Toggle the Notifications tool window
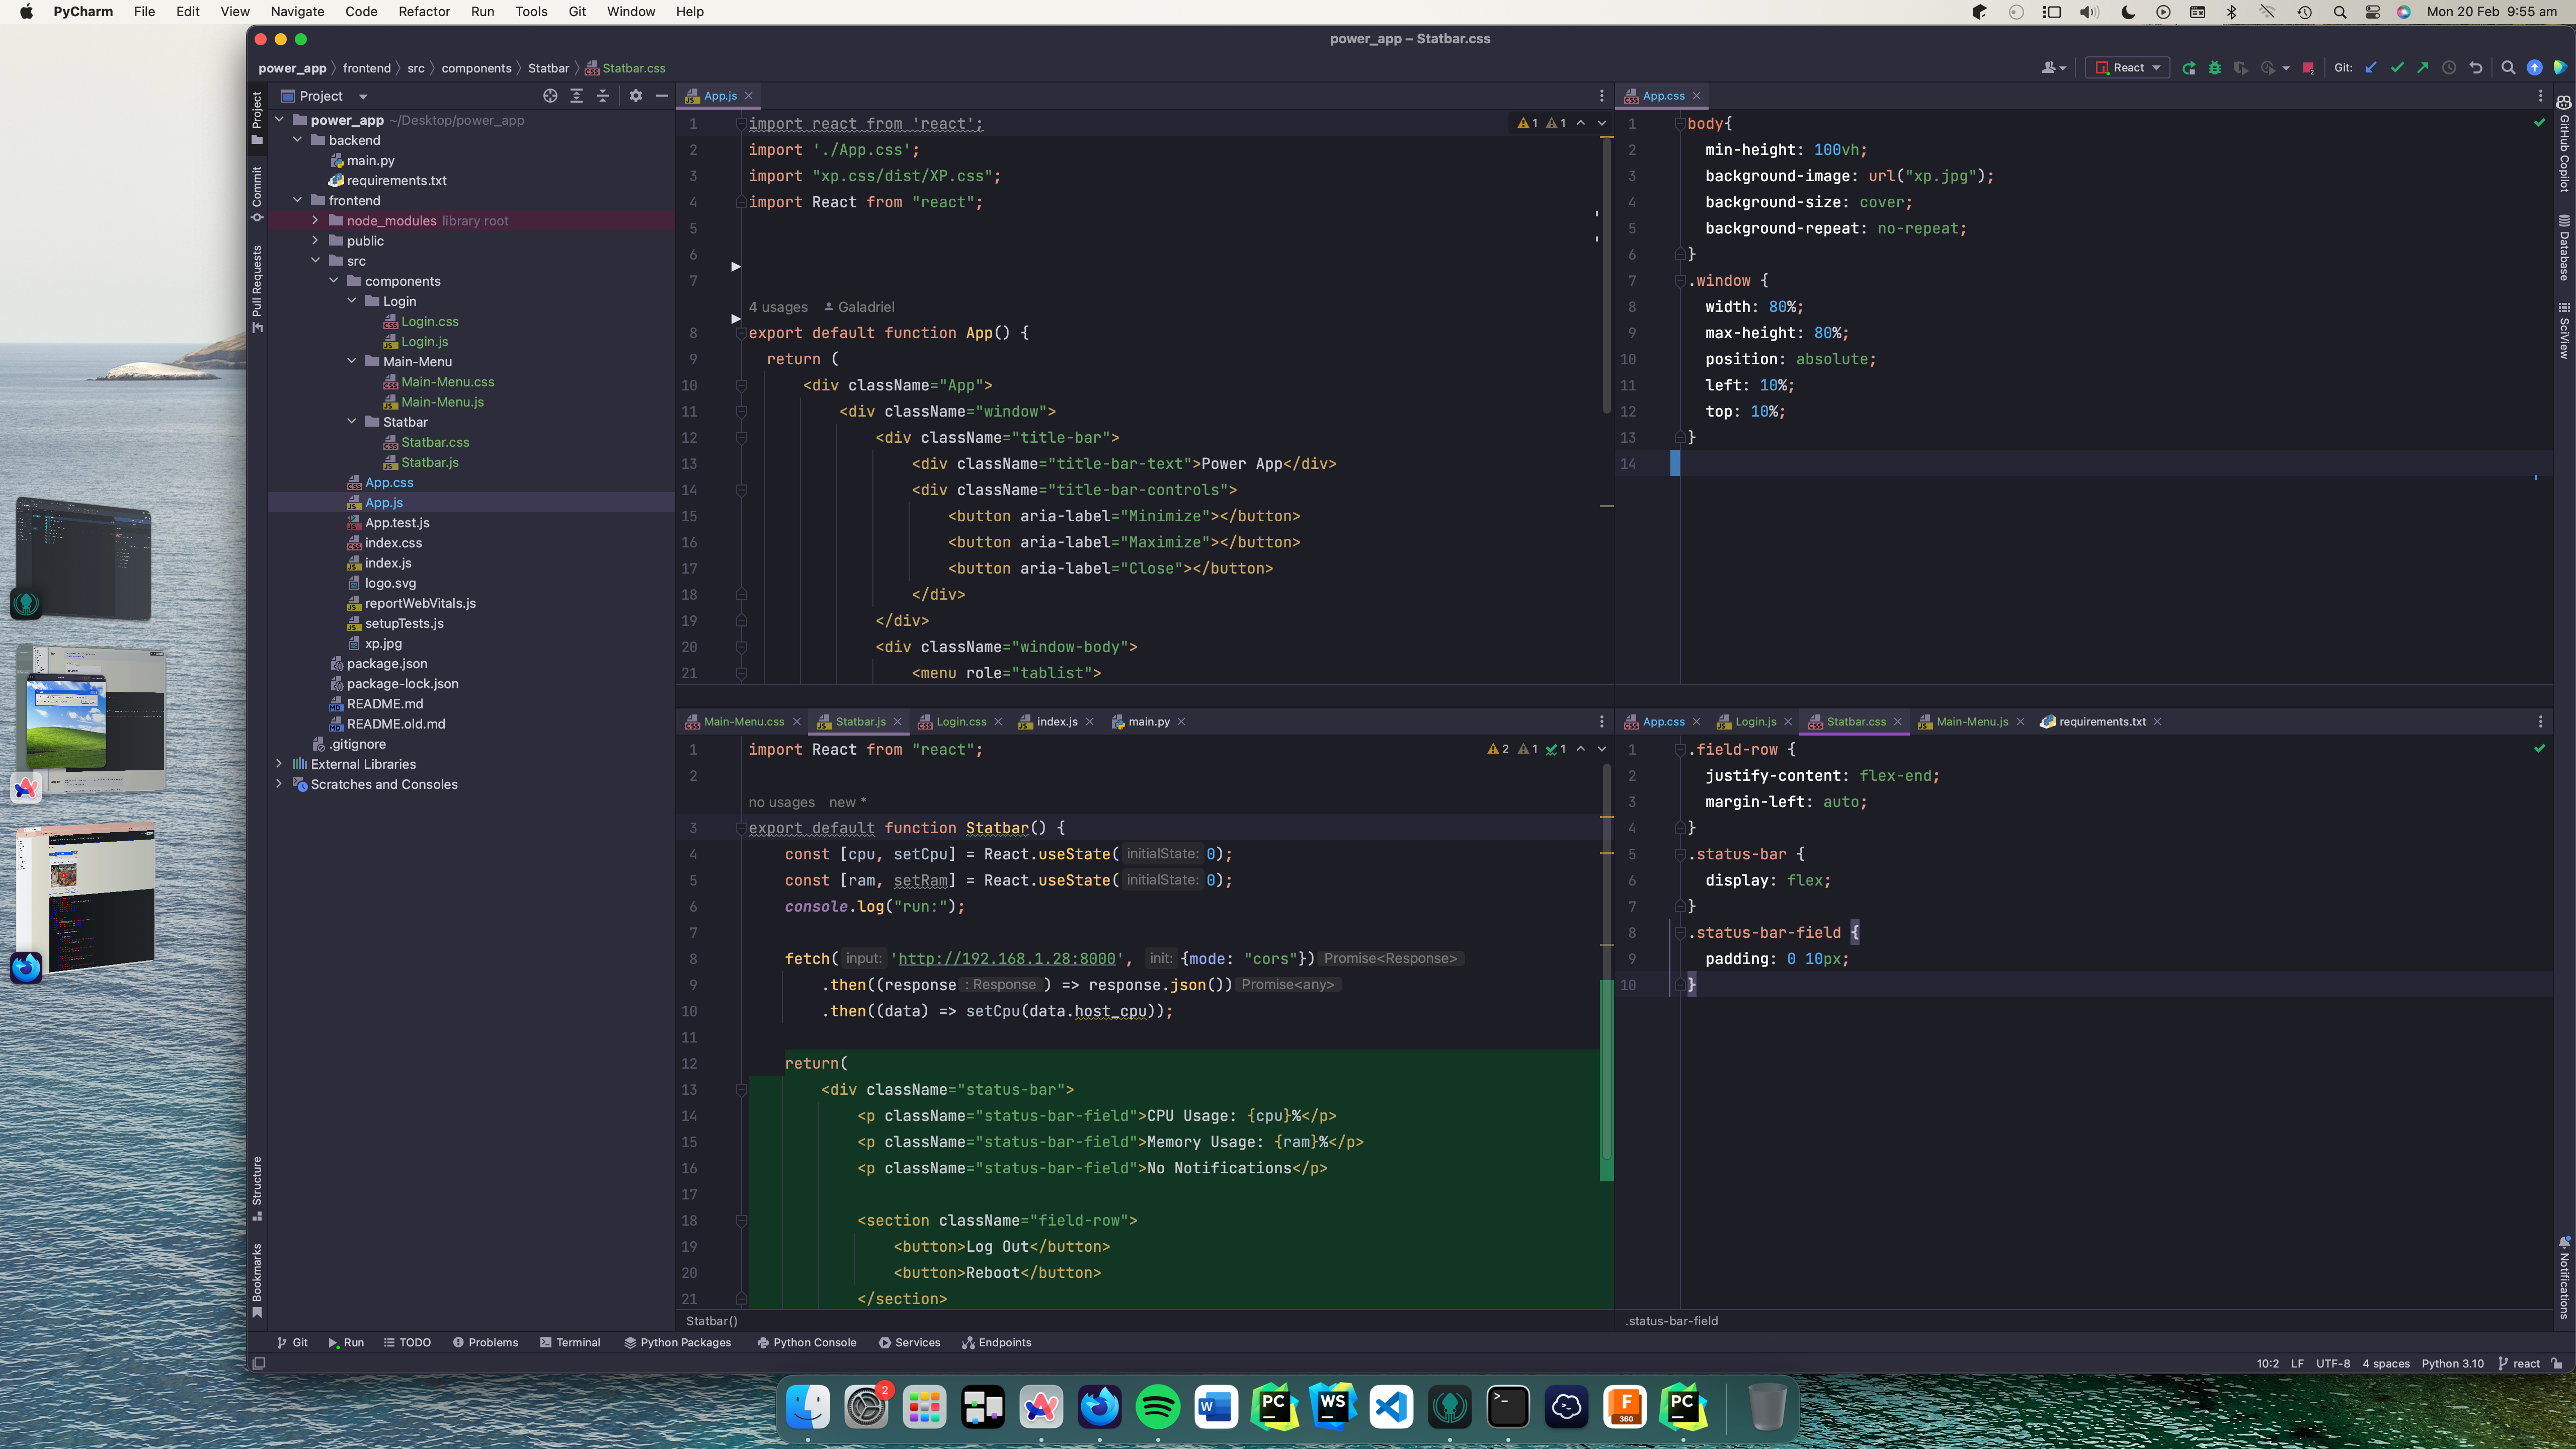This screenshot has width=2576, height=1449. [2564, 1278]
